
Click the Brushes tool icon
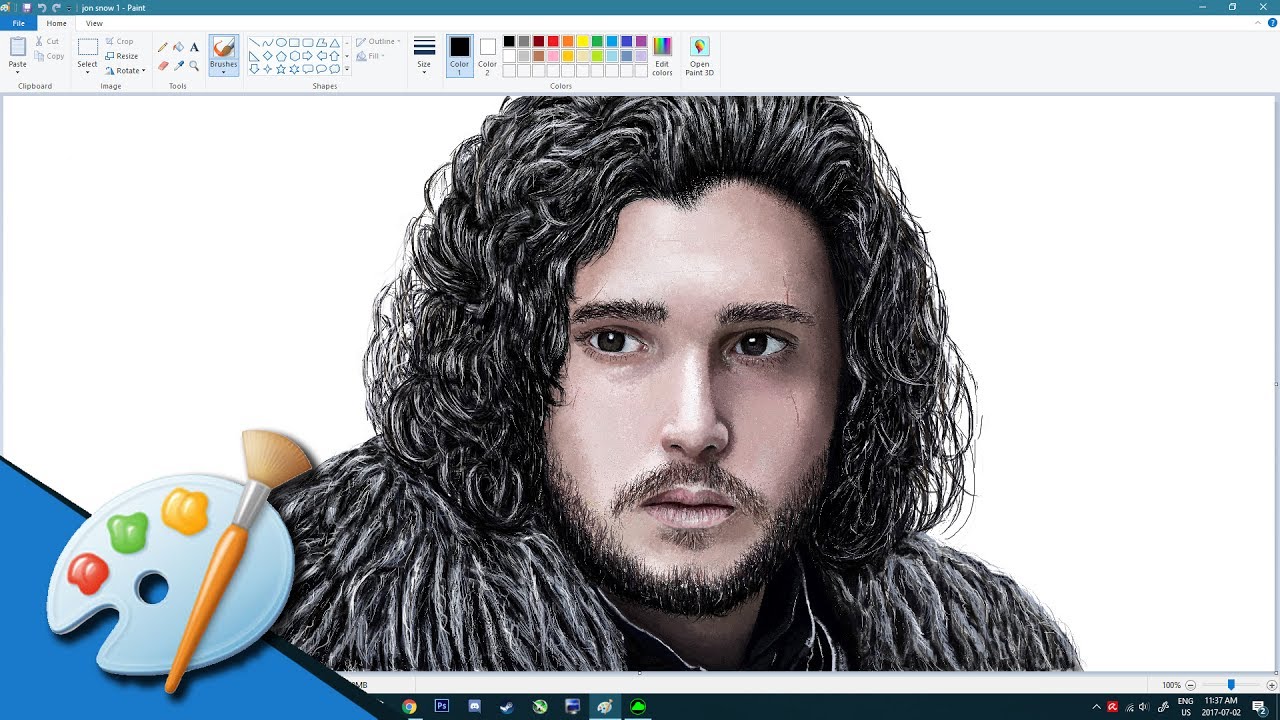(x=224, y=47)
